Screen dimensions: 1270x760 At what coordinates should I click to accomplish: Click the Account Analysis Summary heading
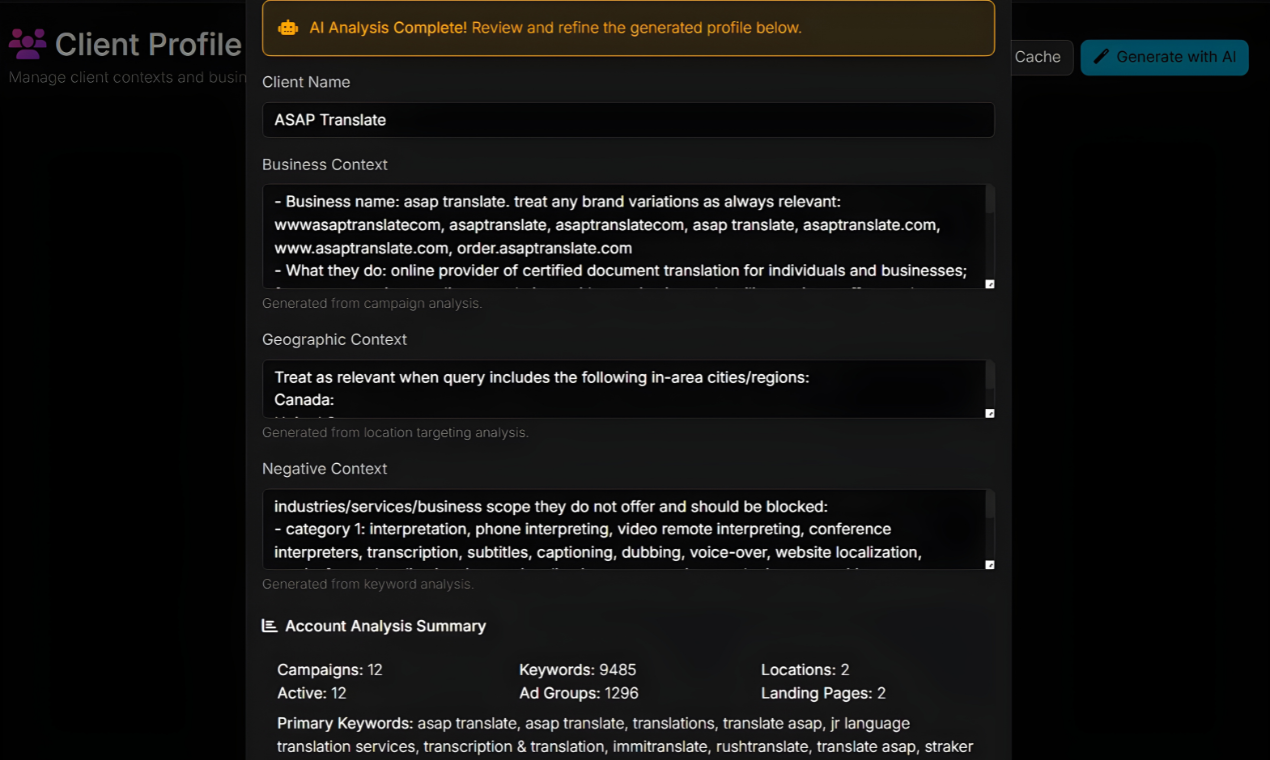tap(385, 626)
